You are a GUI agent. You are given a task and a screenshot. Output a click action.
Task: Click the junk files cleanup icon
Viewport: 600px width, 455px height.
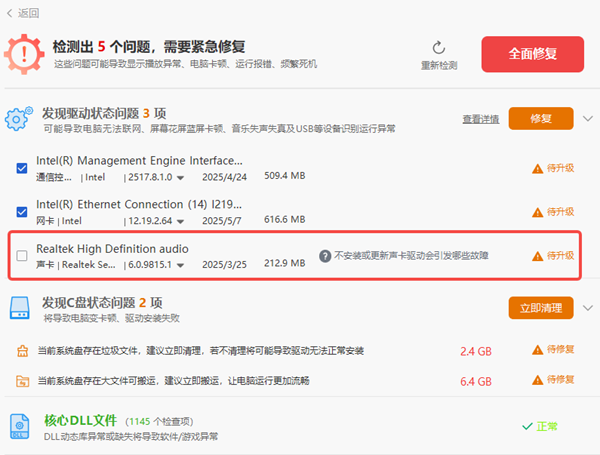coord(24,351)
